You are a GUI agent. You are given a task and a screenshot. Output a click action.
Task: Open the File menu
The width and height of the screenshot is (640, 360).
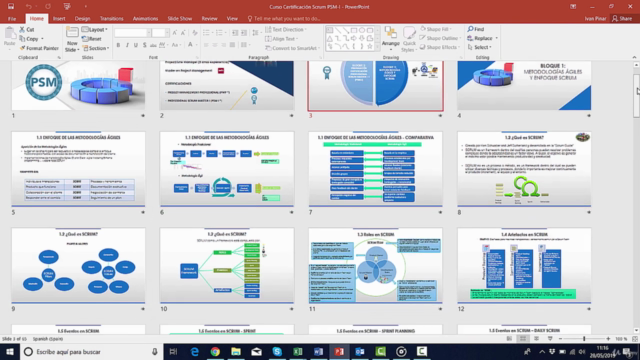pyautogui.click(x=12, y=19)
